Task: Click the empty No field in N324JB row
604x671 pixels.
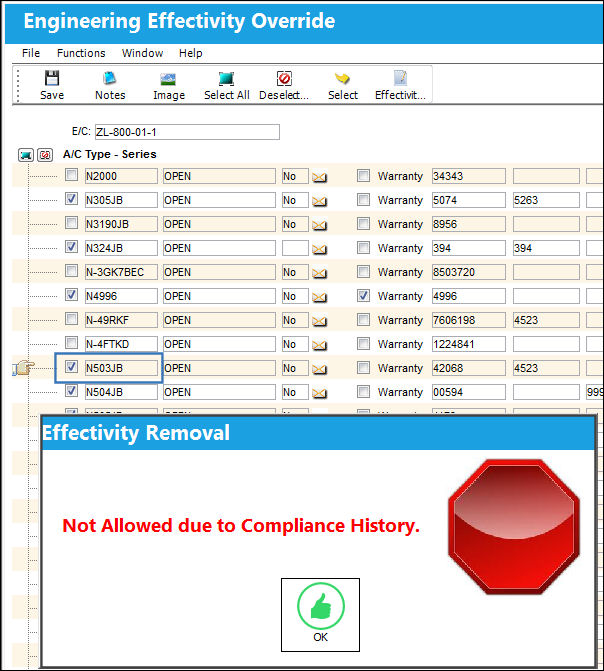Action: [295, 248]
